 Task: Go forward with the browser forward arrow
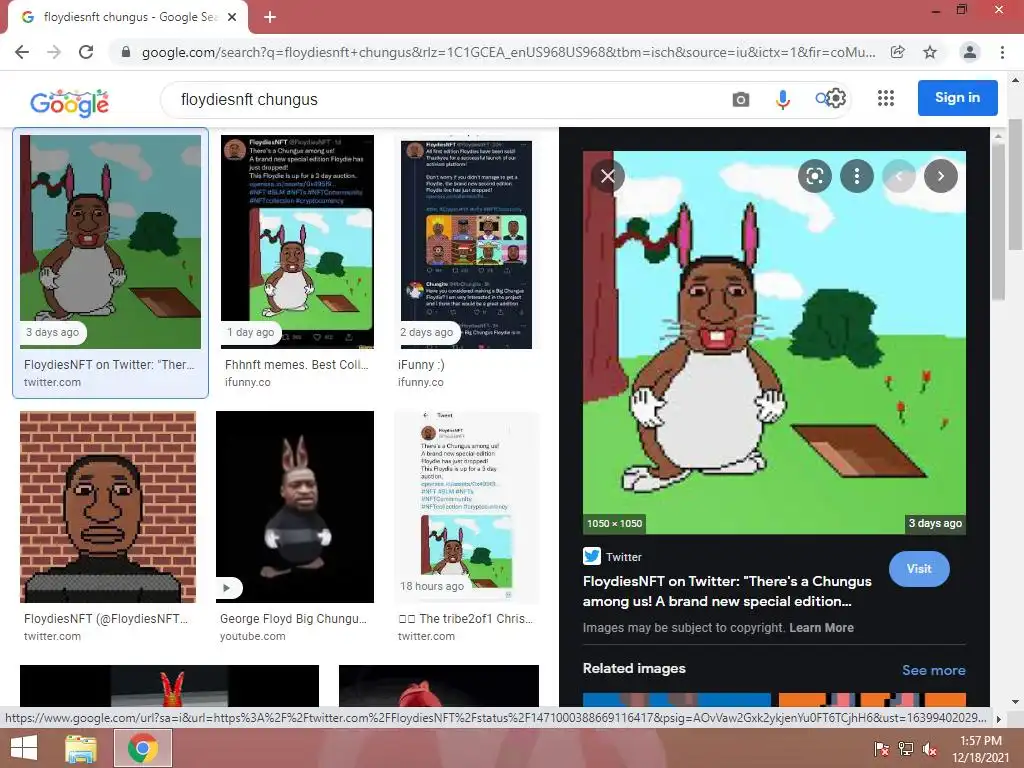point(54,52)
